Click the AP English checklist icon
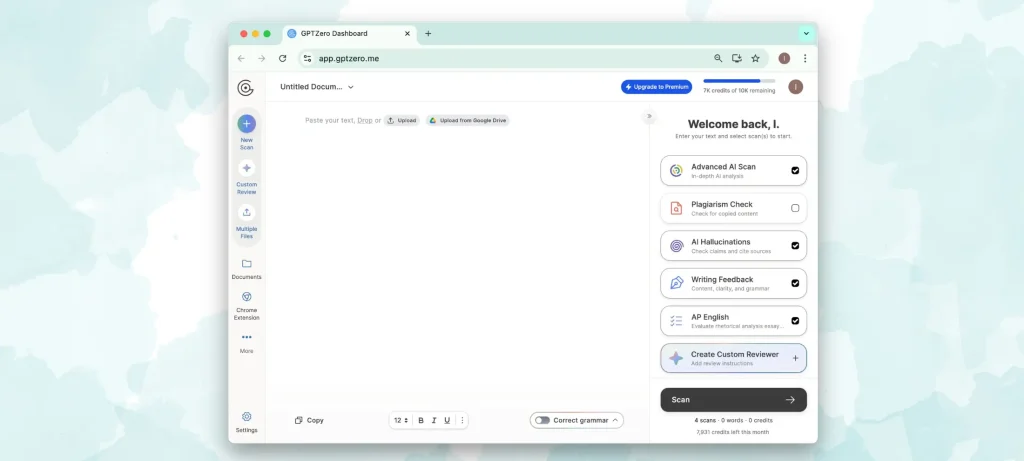 676,321
